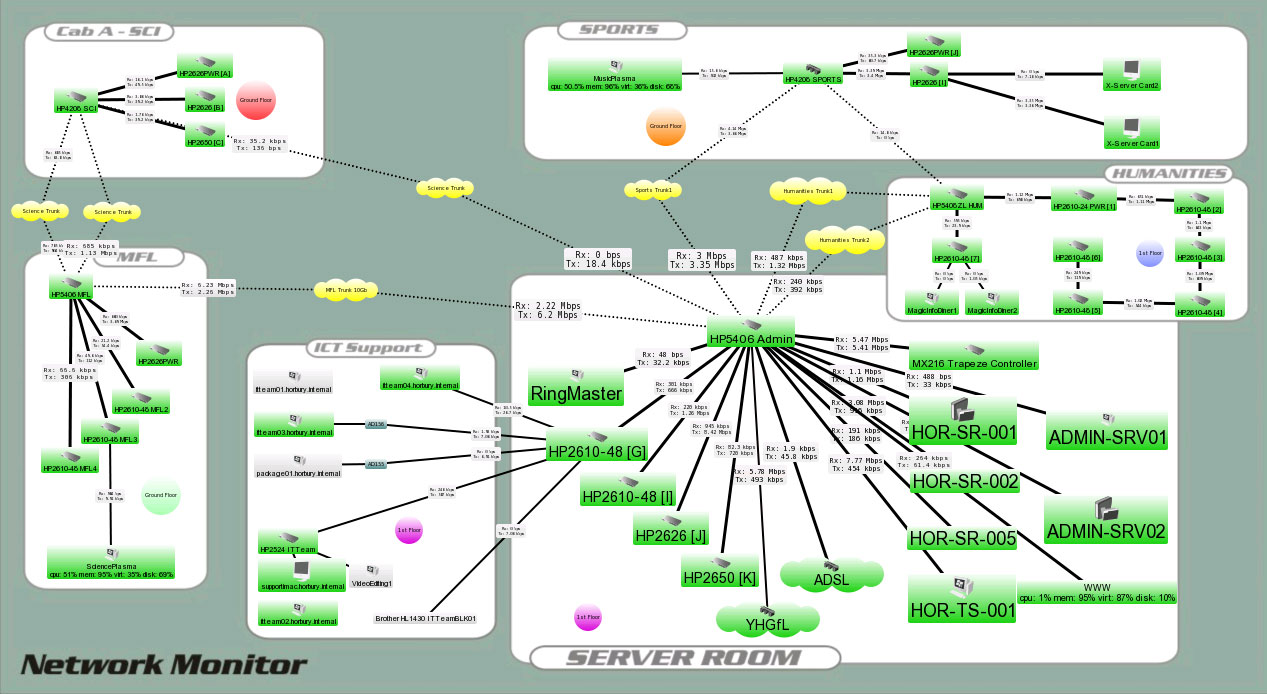Open the HP2626PWR [A] switch node

click(x=204, y=66)
